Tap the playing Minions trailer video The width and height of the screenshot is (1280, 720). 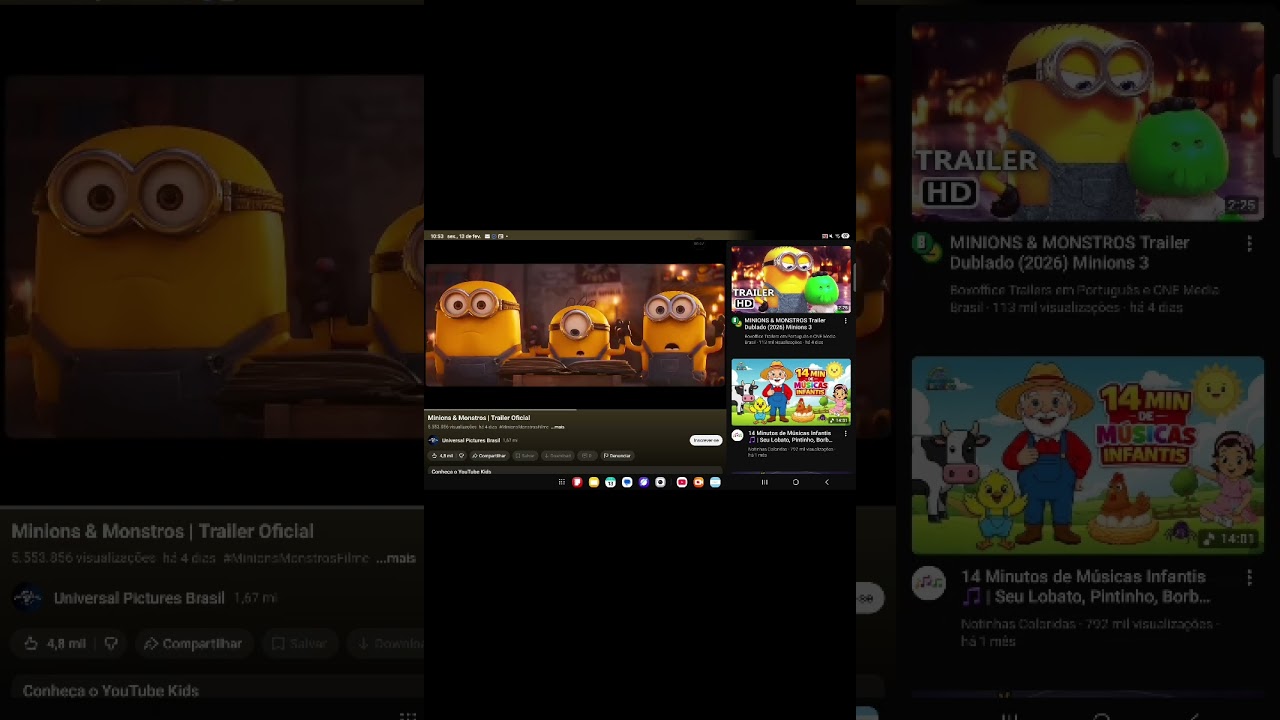575,325
